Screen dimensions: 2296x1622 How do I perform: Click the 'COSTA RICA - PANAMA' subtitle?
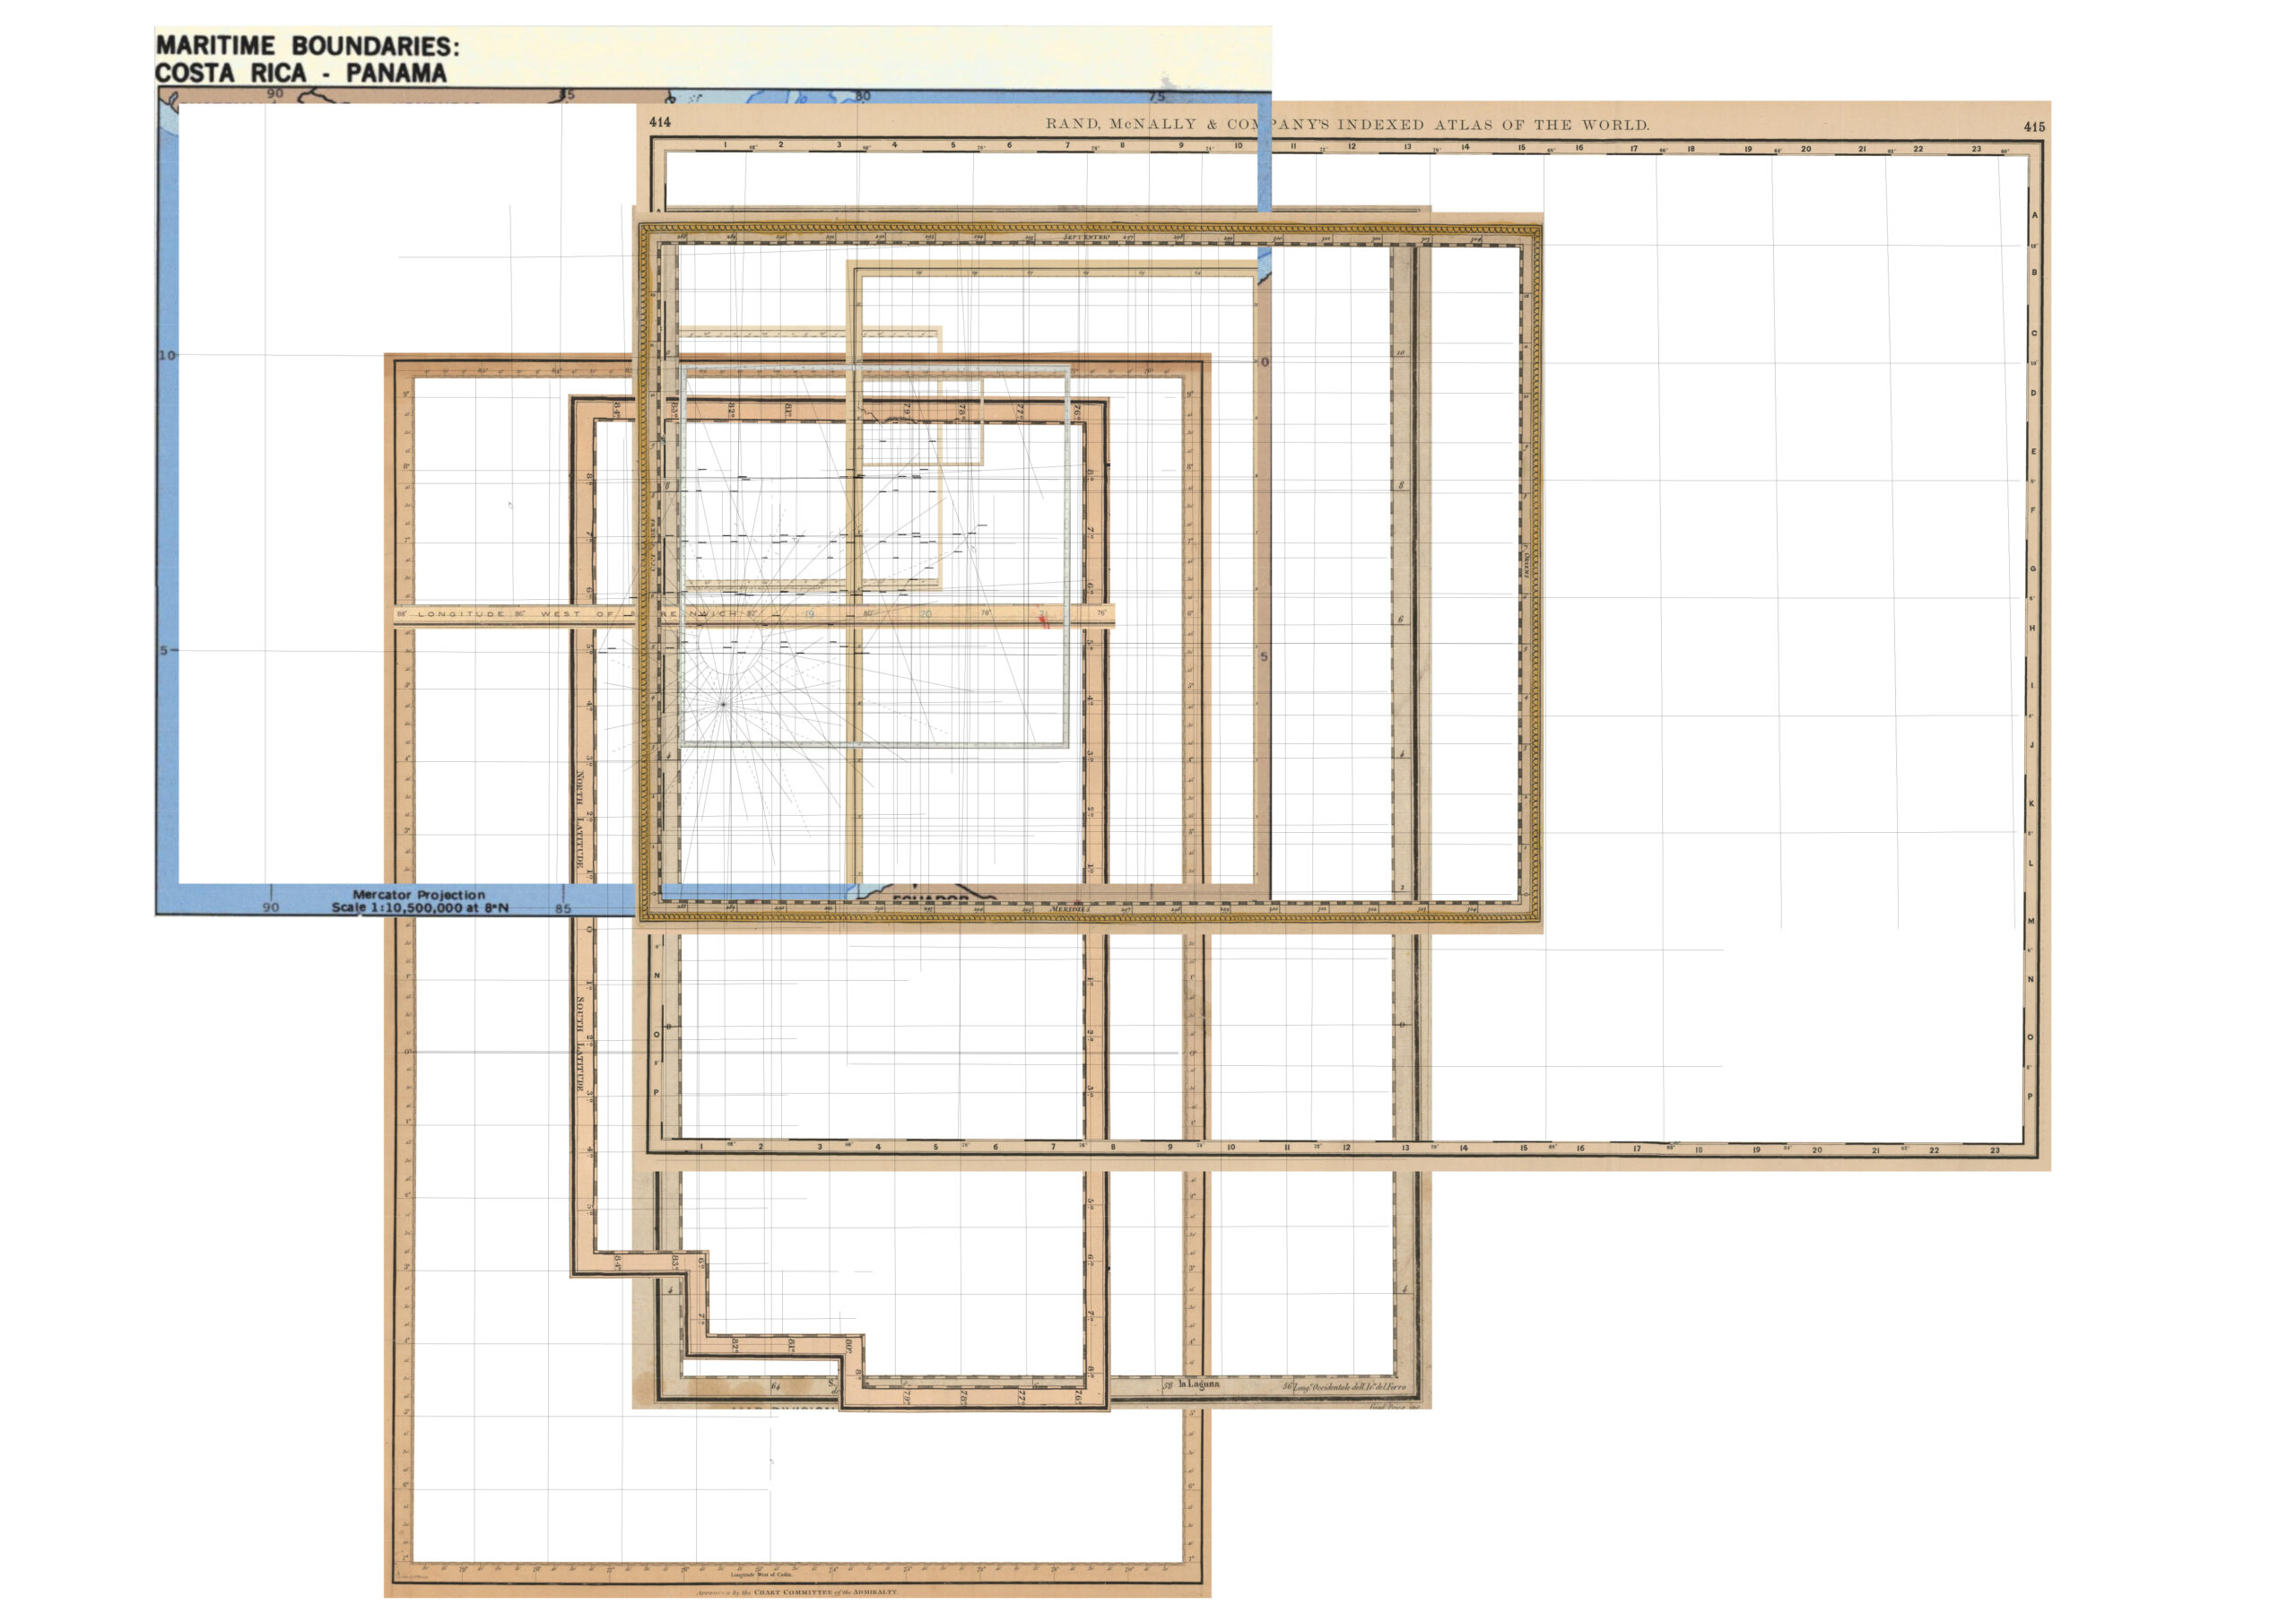(x=301, y=73)
